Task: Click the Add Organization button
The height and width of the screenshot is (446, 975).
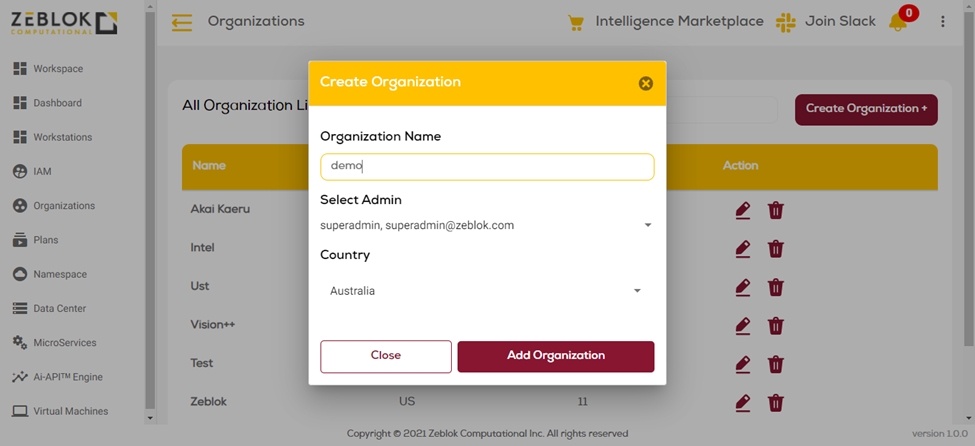Action: pos(555,356)
